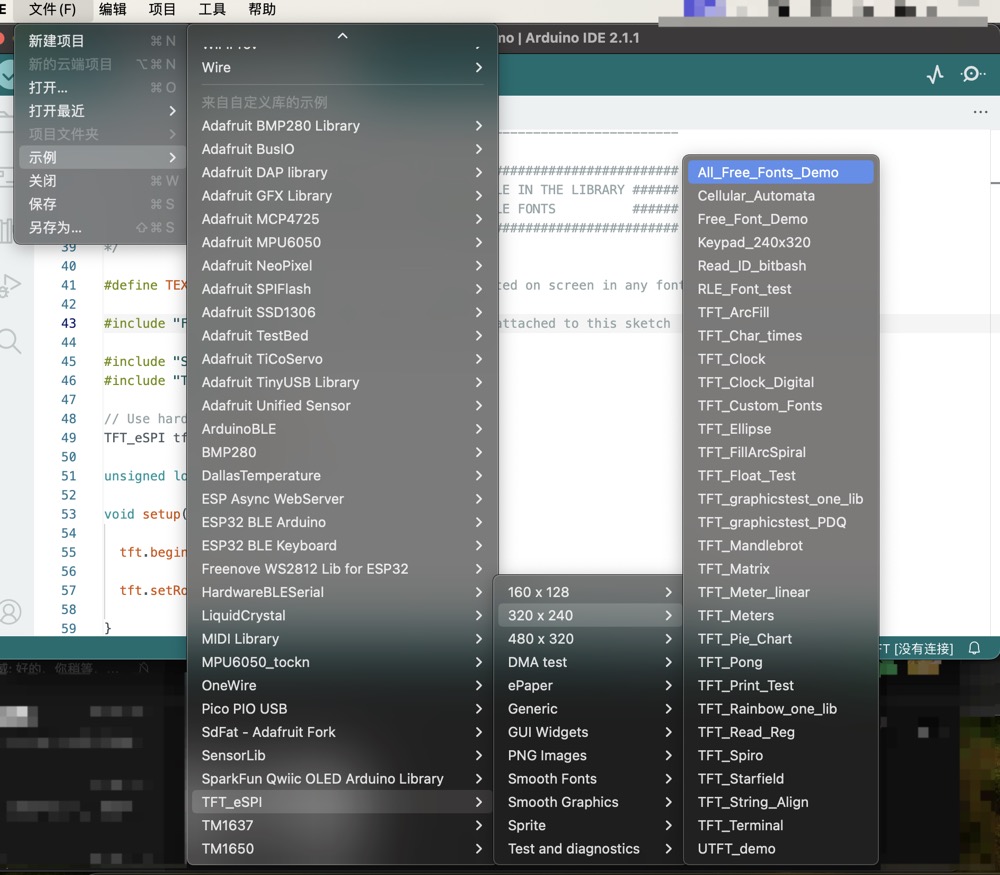Expand Adafruit GFX Library examples
The image size is (1000, 875).
click(342, 196)
